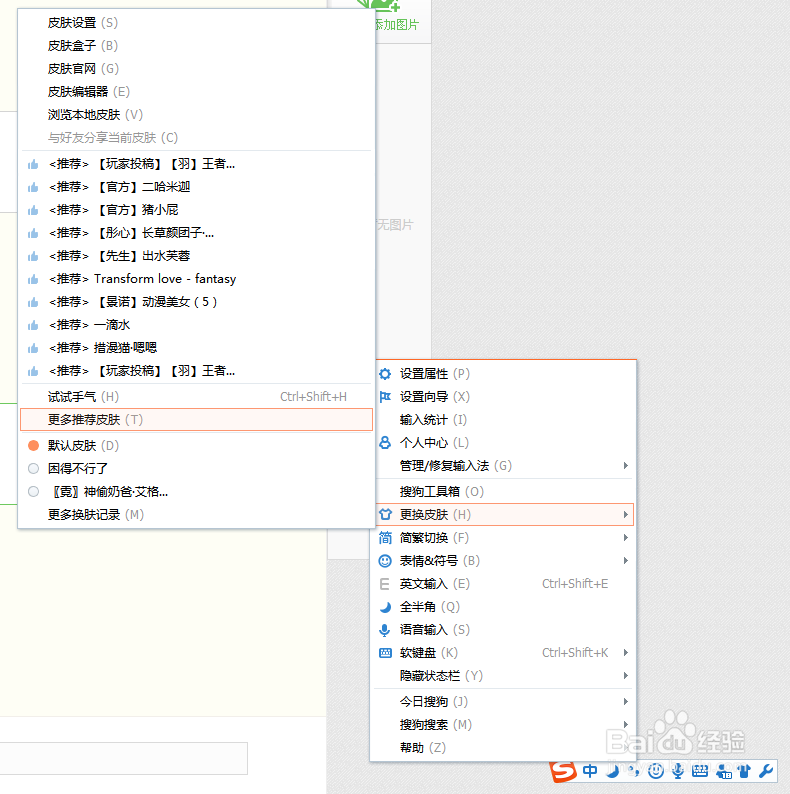Expand the 搜狗搜索 submenu arrow

point(626,725)
